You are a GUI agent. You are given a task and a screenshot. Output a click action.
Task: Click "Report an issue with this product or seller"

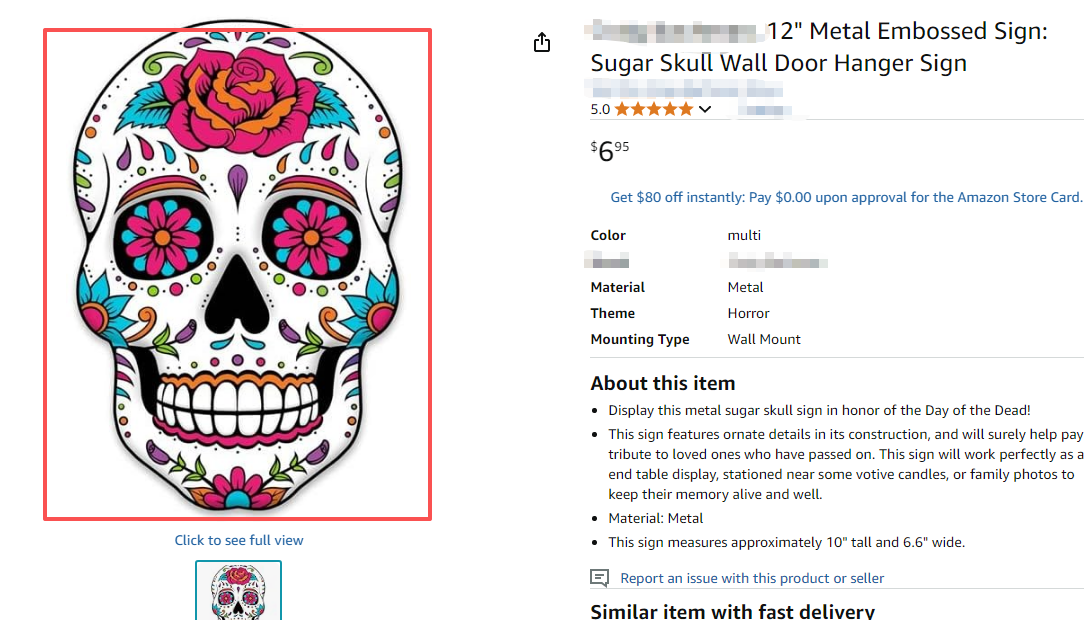point(752,578)
